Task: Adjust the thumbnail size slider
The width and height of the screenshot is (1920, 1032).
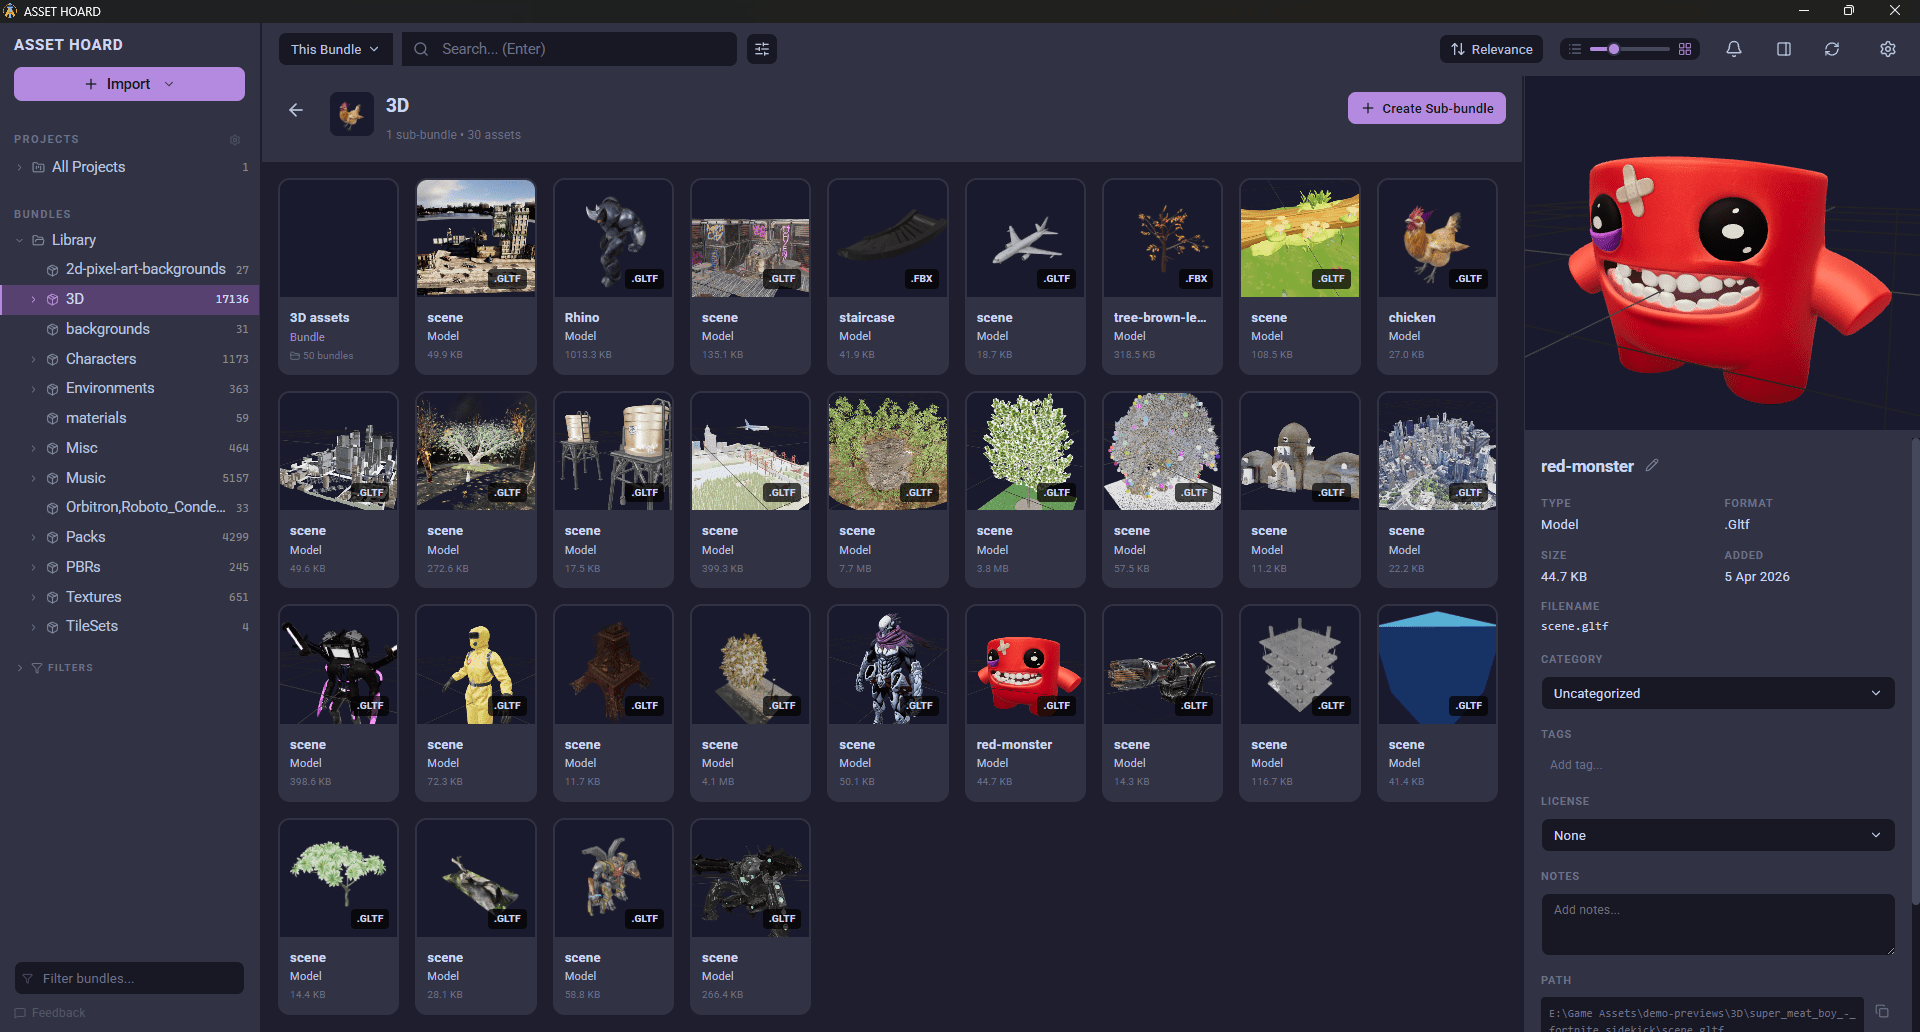Action: [x=1612, y=48]
